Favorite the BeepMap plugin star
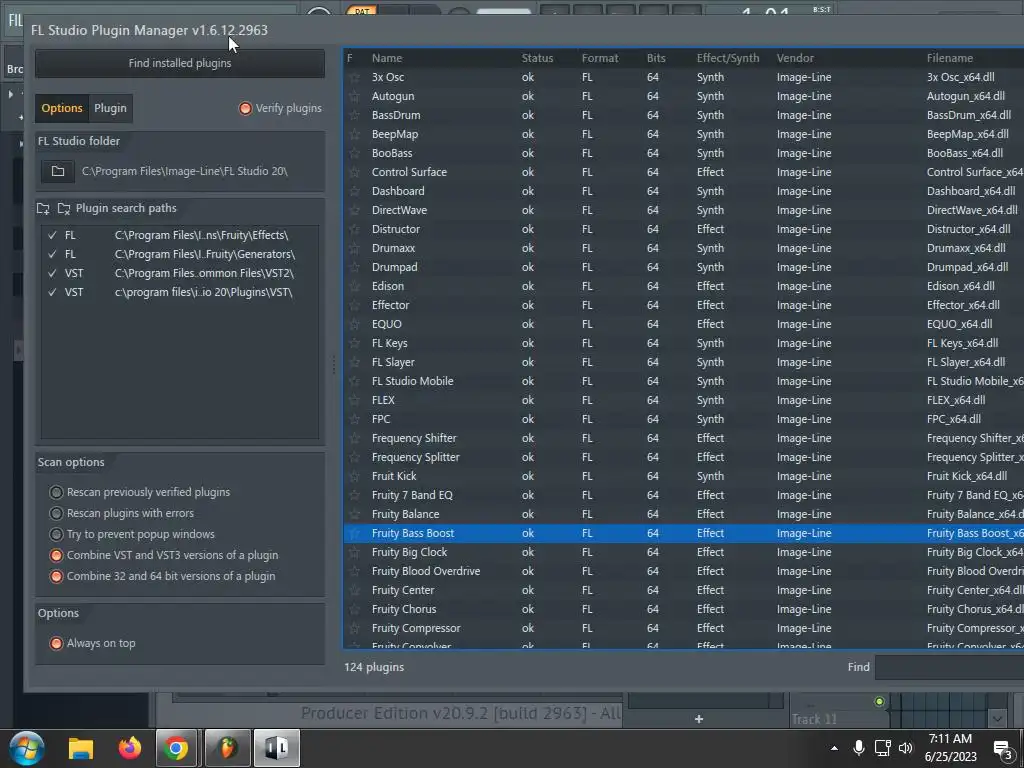The width and height of the screenshot is (1024, 768). 354,134
